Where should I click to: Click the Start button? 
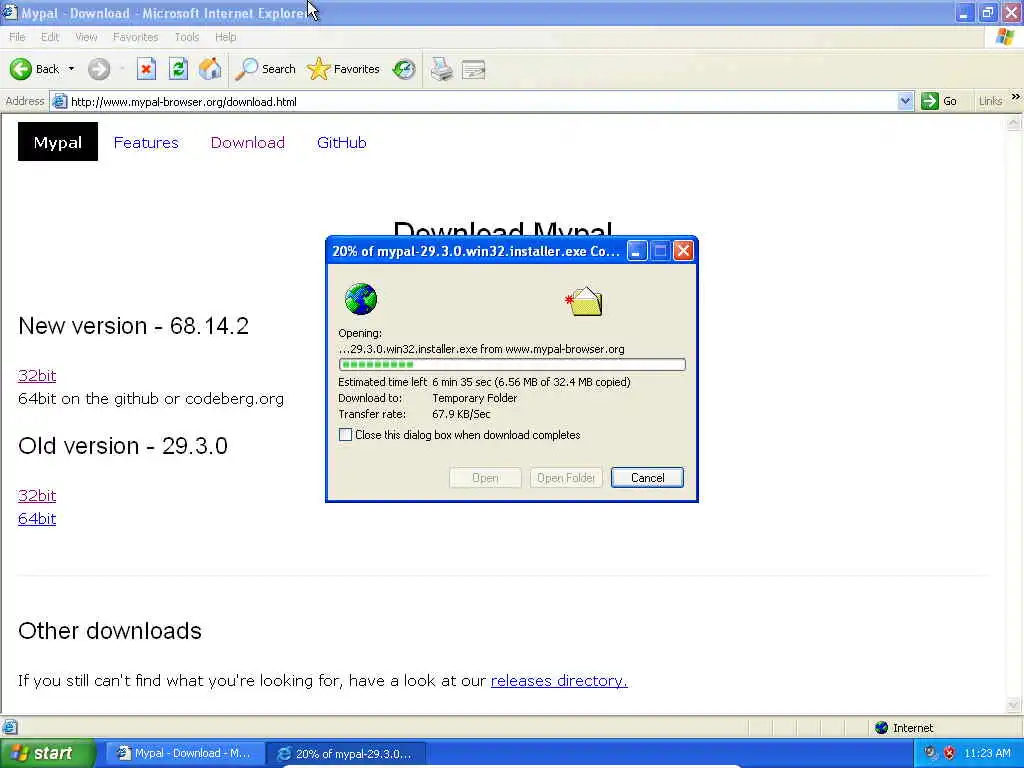47,754
